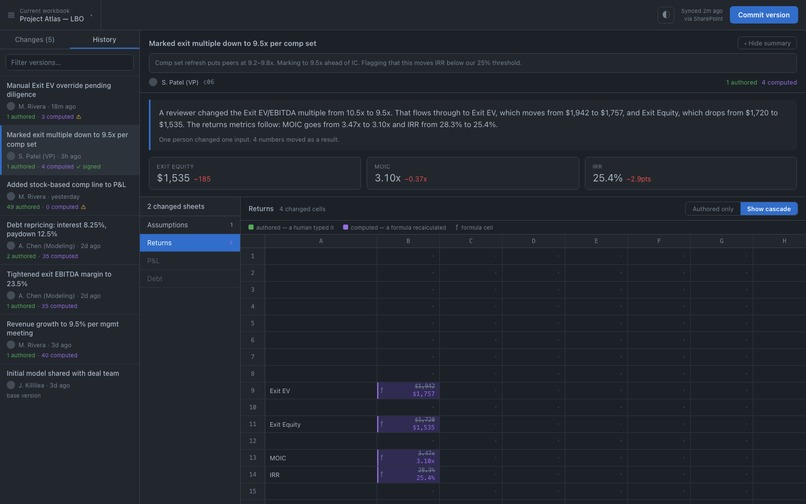Click the formula cell legend icon
Screen dimensions: 806x504
[x=456, y=227]
